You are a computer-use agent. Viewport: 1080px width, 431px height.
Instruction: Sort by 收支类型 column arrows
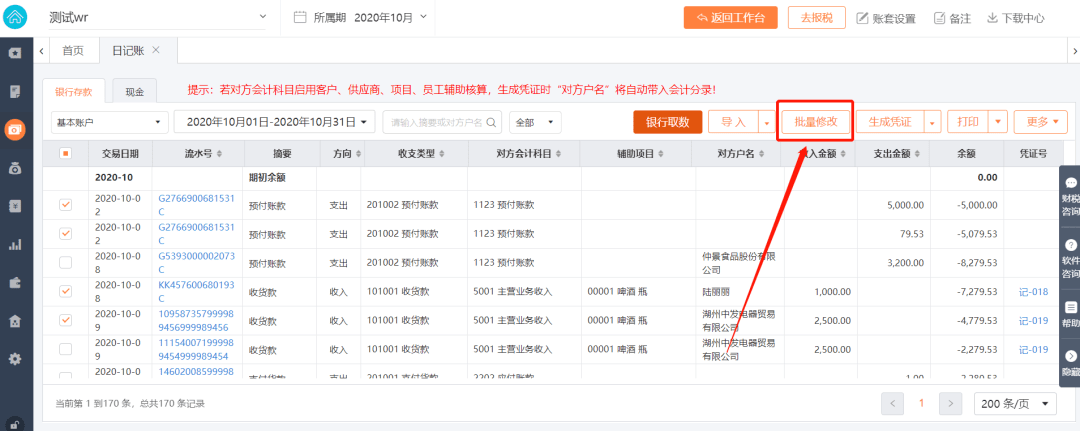point(441,154)
